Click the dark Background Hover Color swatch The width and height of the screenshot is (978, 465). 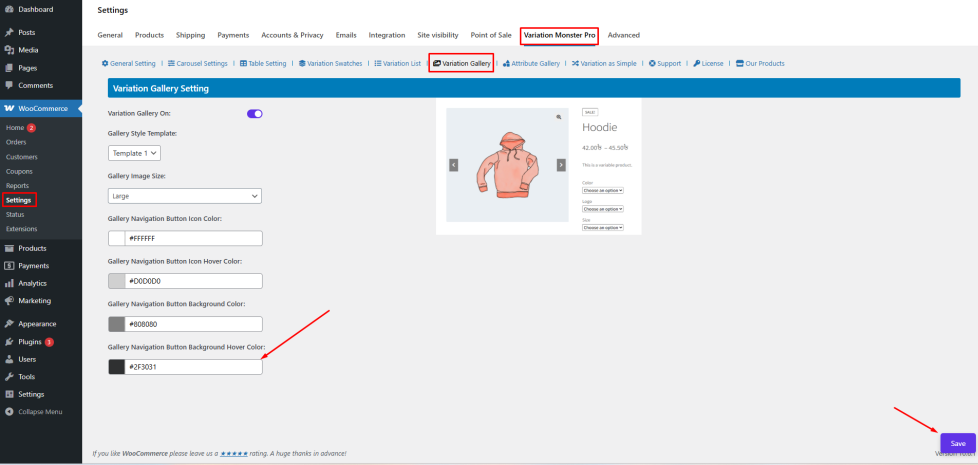coord(117,367)
